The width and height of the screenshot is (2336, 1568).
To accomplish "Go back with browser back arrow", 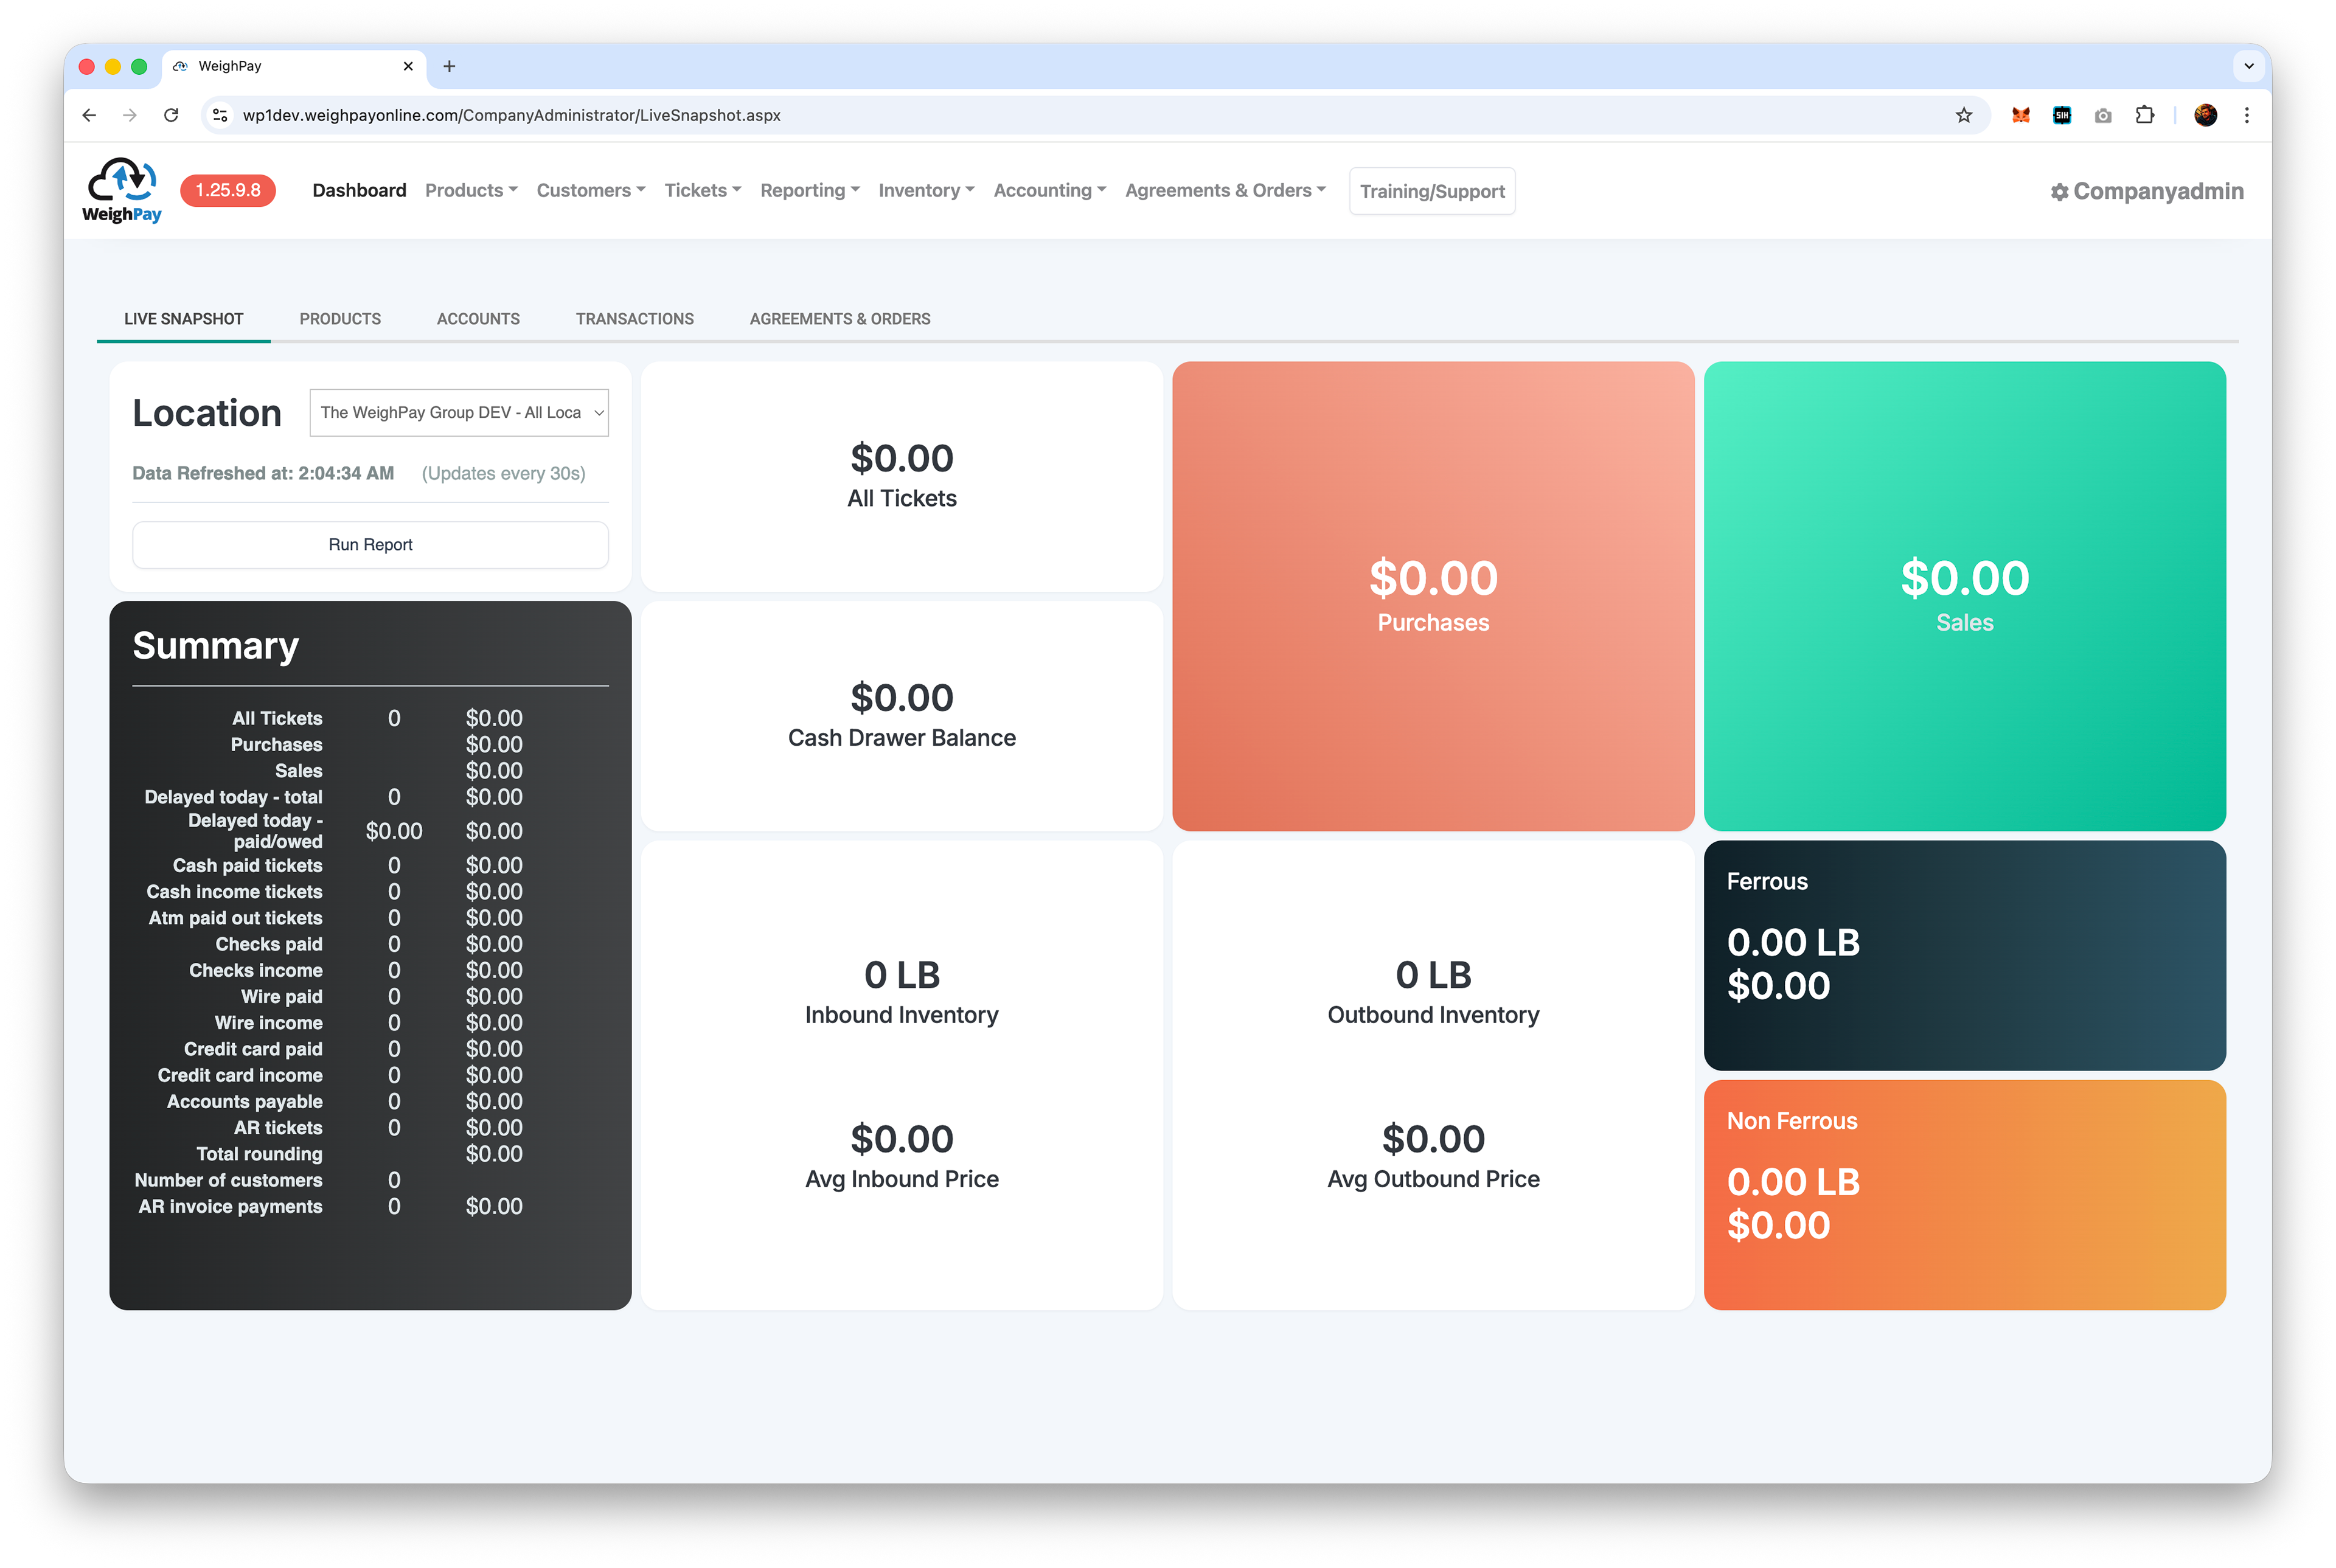I will pos(89,115).
